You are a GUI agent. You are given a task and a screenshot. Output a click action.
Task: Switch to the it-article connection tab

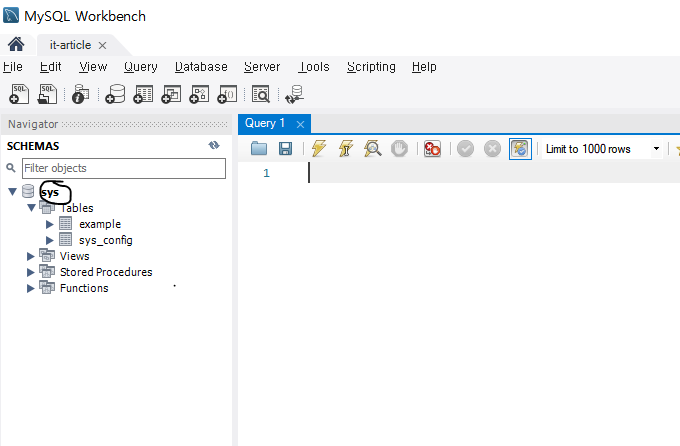pos(70,45)
